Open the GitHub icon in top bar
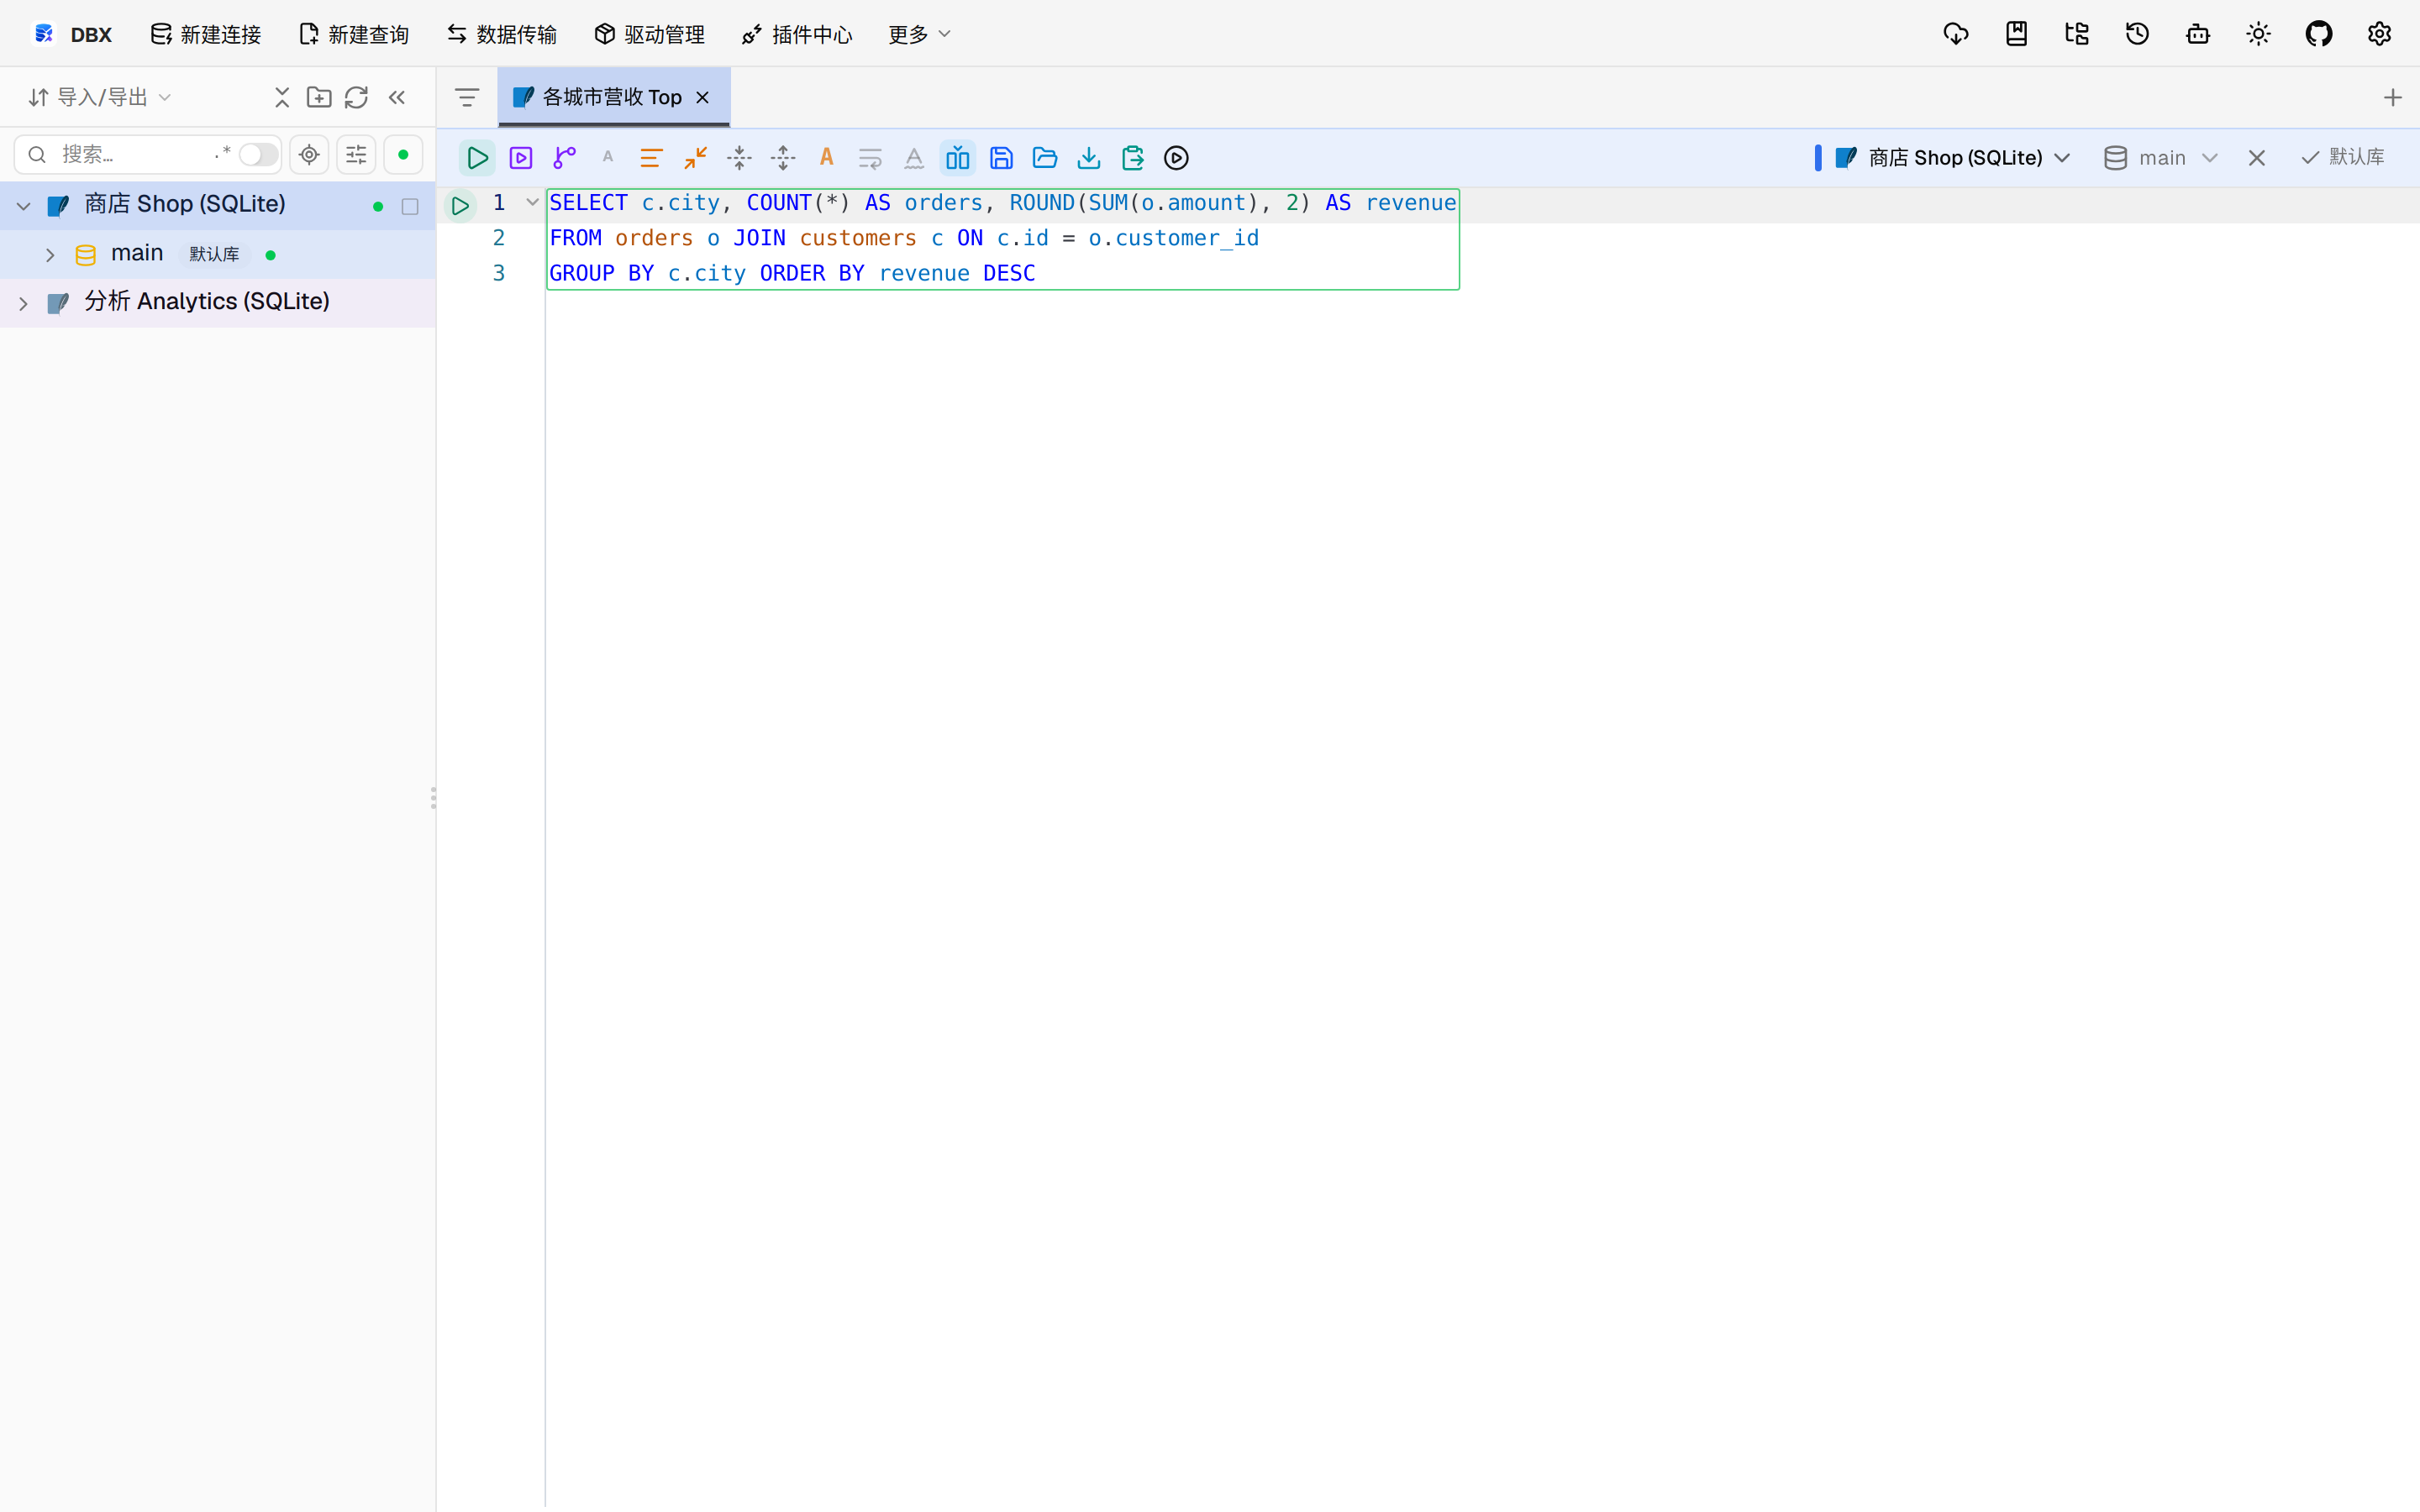The width and height of the screenshot is (2420, 1512). coord(2319,34)
